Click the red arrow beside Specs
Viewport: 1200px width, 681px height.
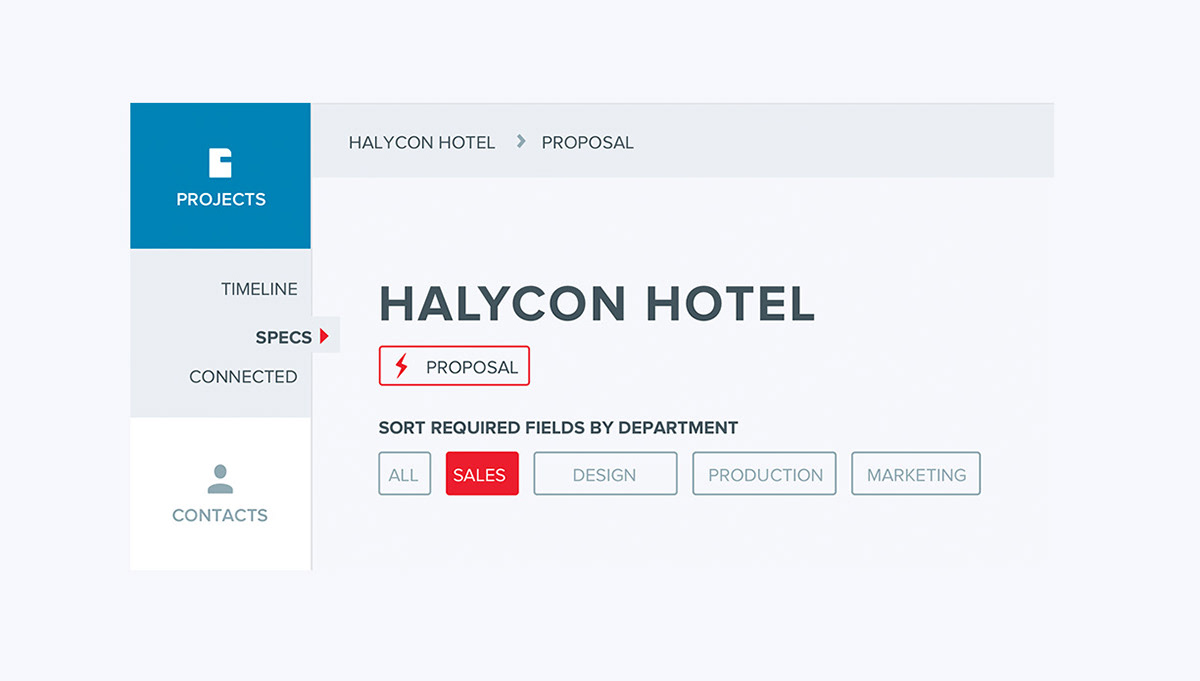324,337
